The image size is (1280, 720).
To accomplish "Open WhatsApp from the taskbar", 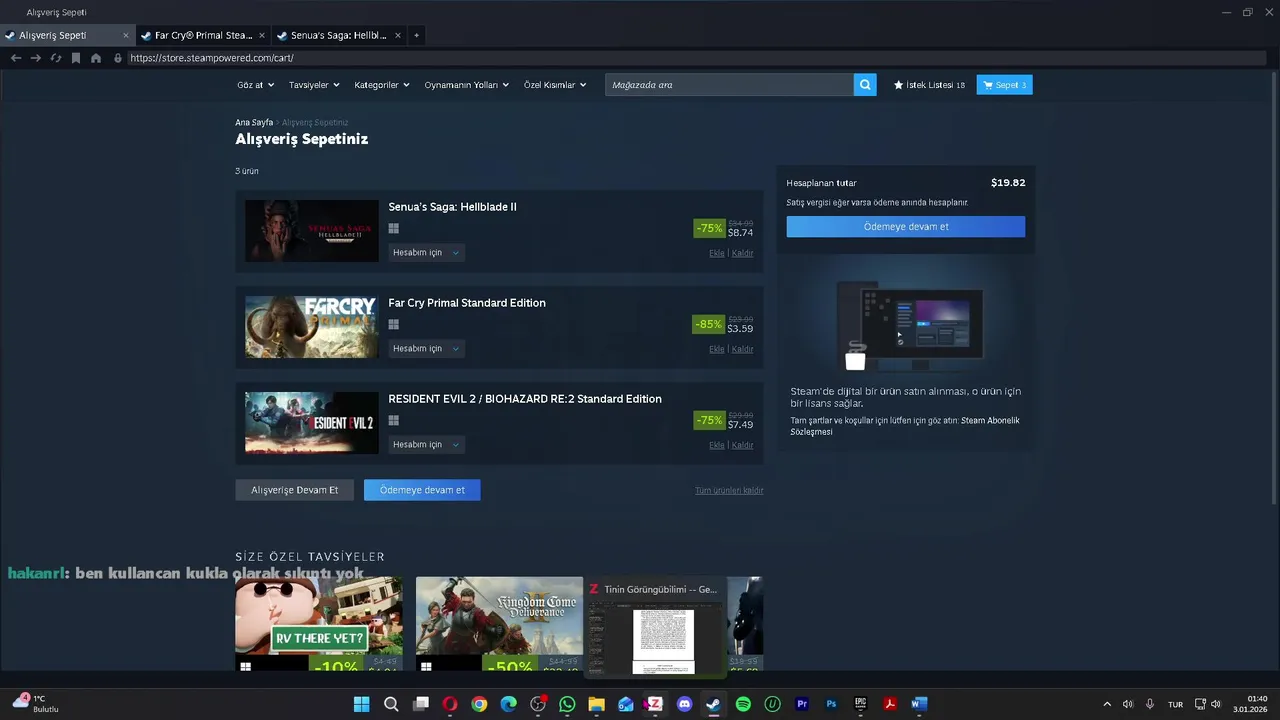I will pyautogui.click(x=567, y=704).
